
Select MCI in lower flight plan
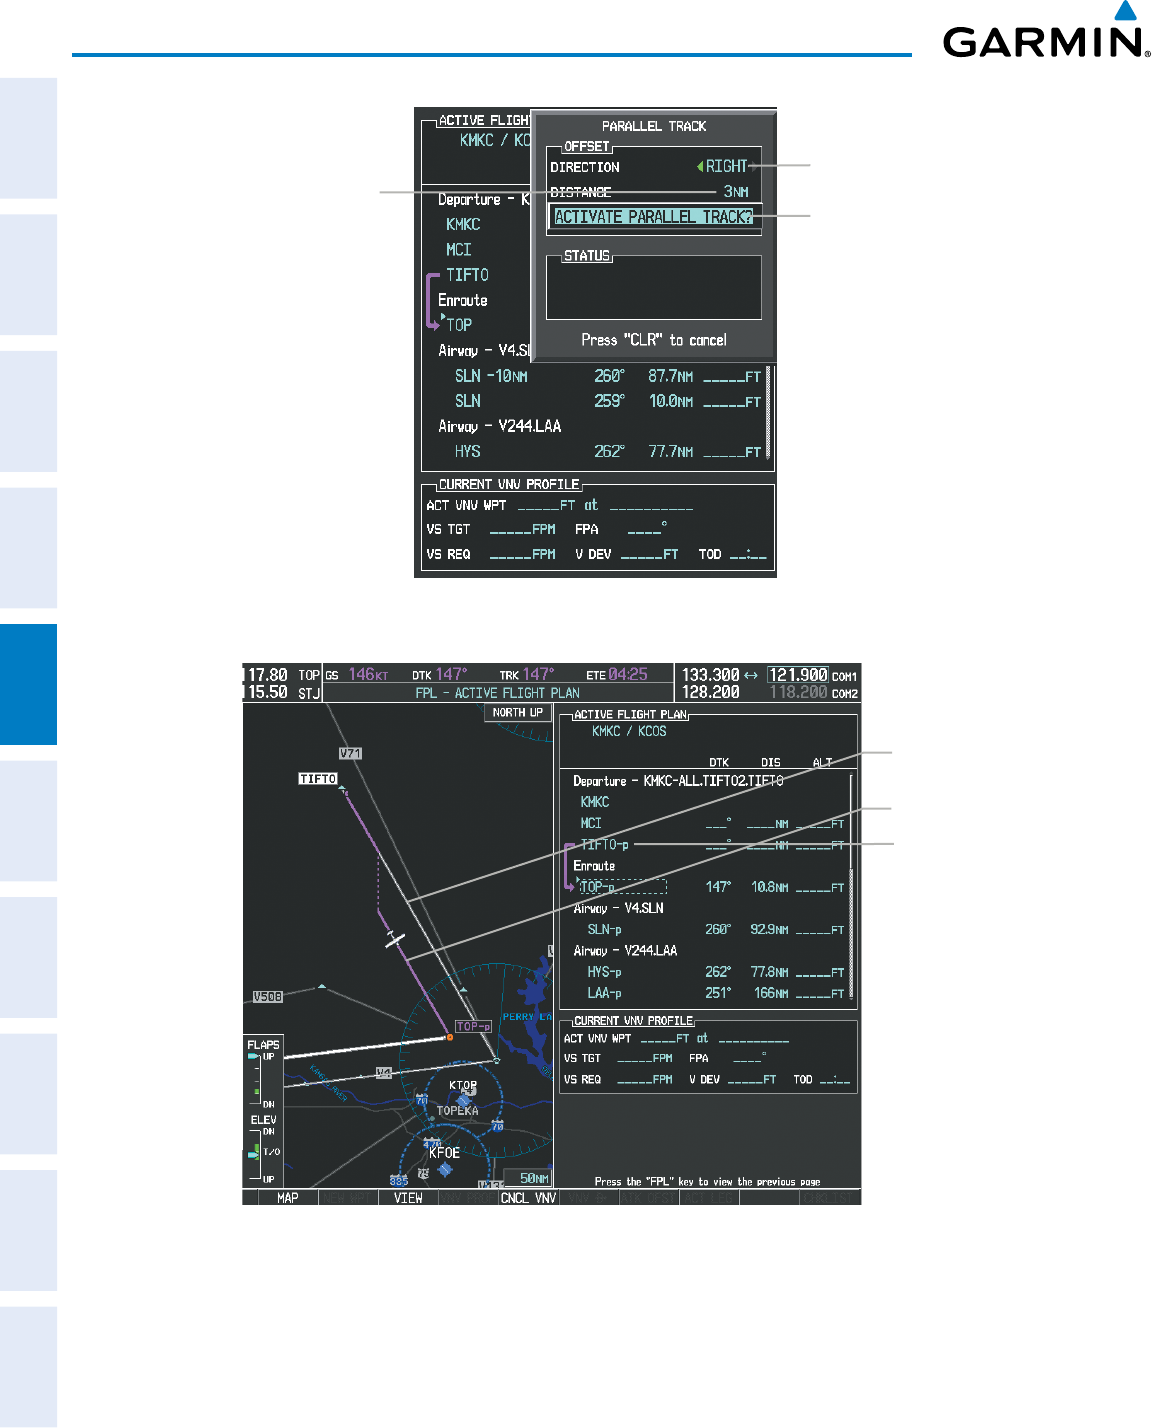pyautogui.click(x=591, y=823)
